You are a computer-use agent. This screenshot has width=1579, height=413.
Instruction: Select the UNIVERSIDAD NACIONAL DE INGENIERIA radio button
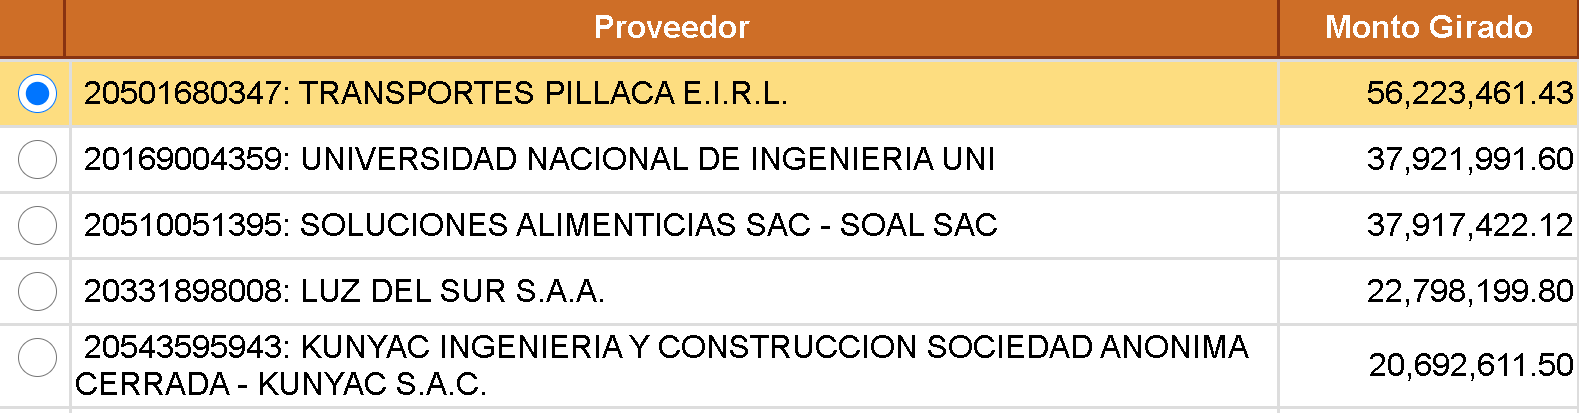pyautogui.click(x=38, y=159)
